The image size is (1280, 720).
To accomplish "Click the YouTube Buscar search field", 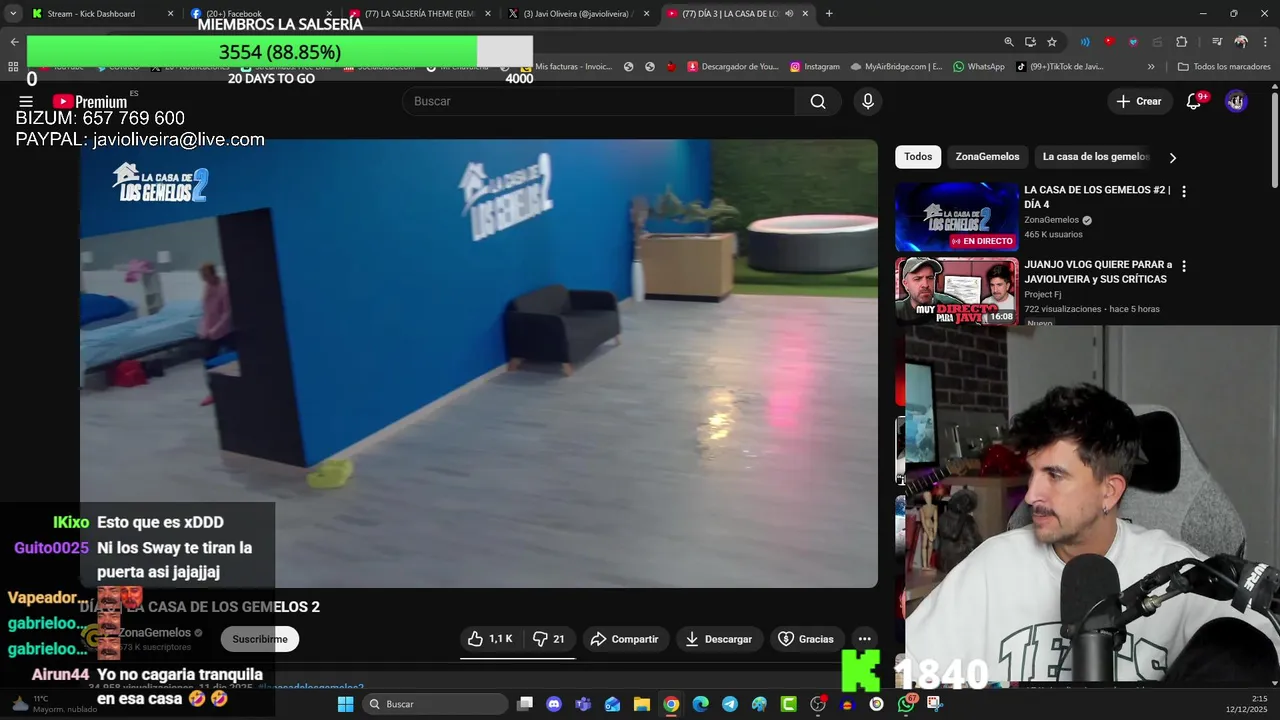I will tap(599, 101).
